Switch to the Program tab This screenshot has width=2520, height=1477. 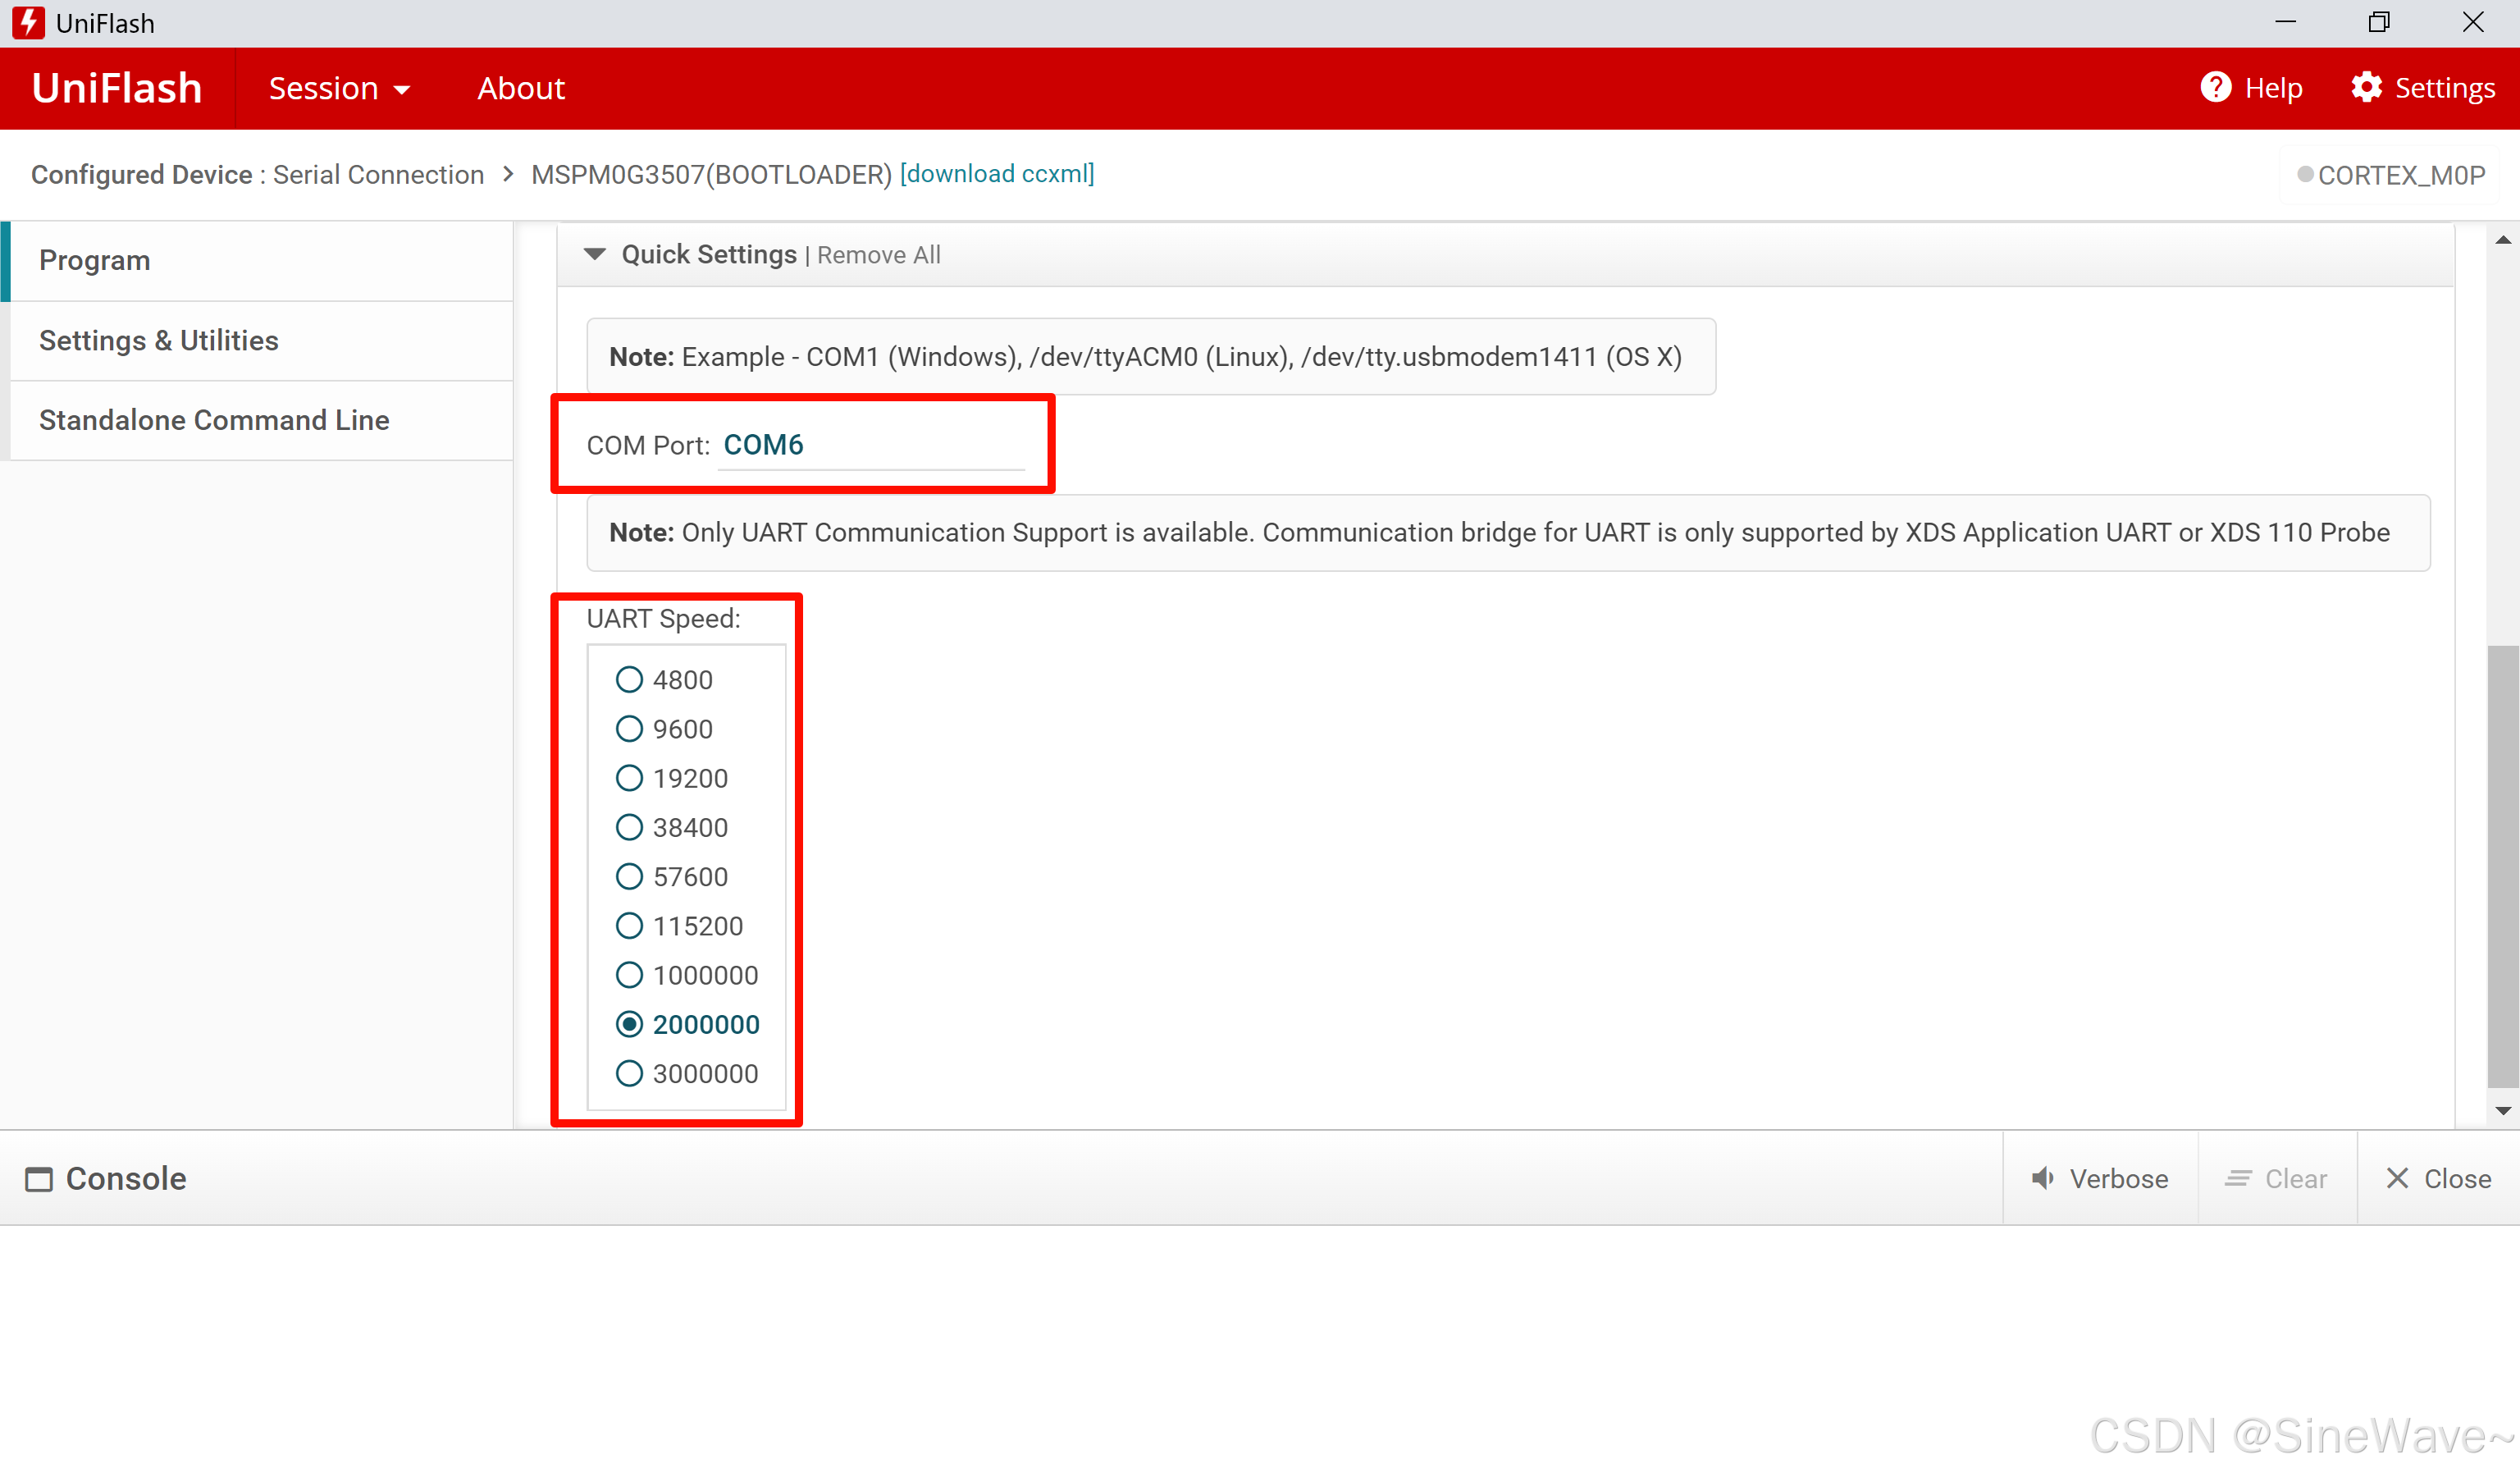pyautogui.click(x=261, y=261)
